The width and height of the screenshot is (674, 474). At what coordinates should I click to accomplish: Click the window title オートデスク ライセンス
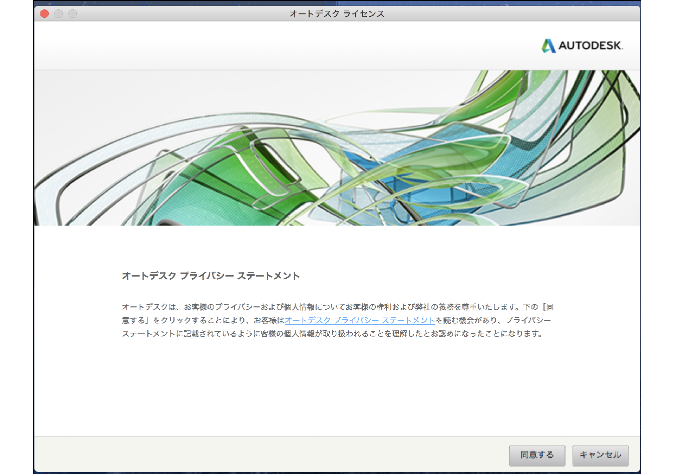click(337, 14)
